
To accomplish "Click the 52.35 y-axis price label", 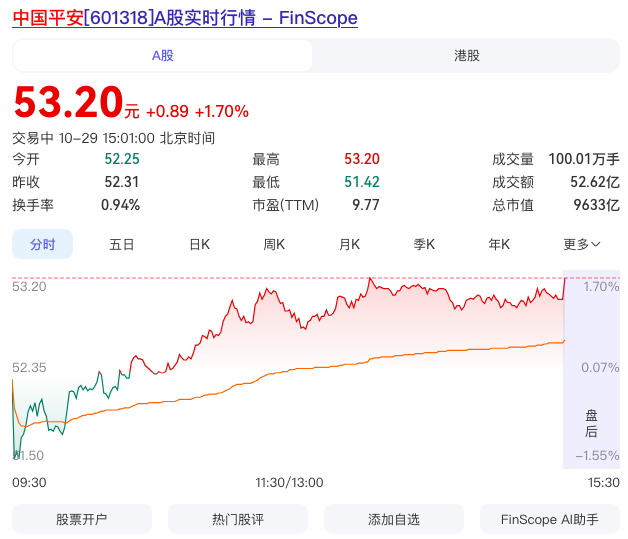I will (x=29, y=367).
